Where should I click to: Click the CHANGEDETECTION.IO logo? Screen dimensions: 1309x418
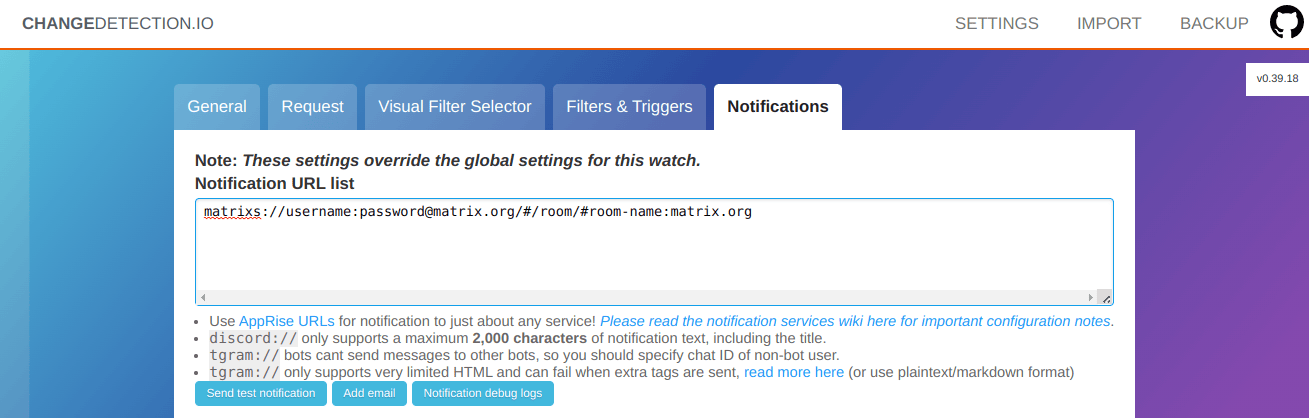point(118,23)
